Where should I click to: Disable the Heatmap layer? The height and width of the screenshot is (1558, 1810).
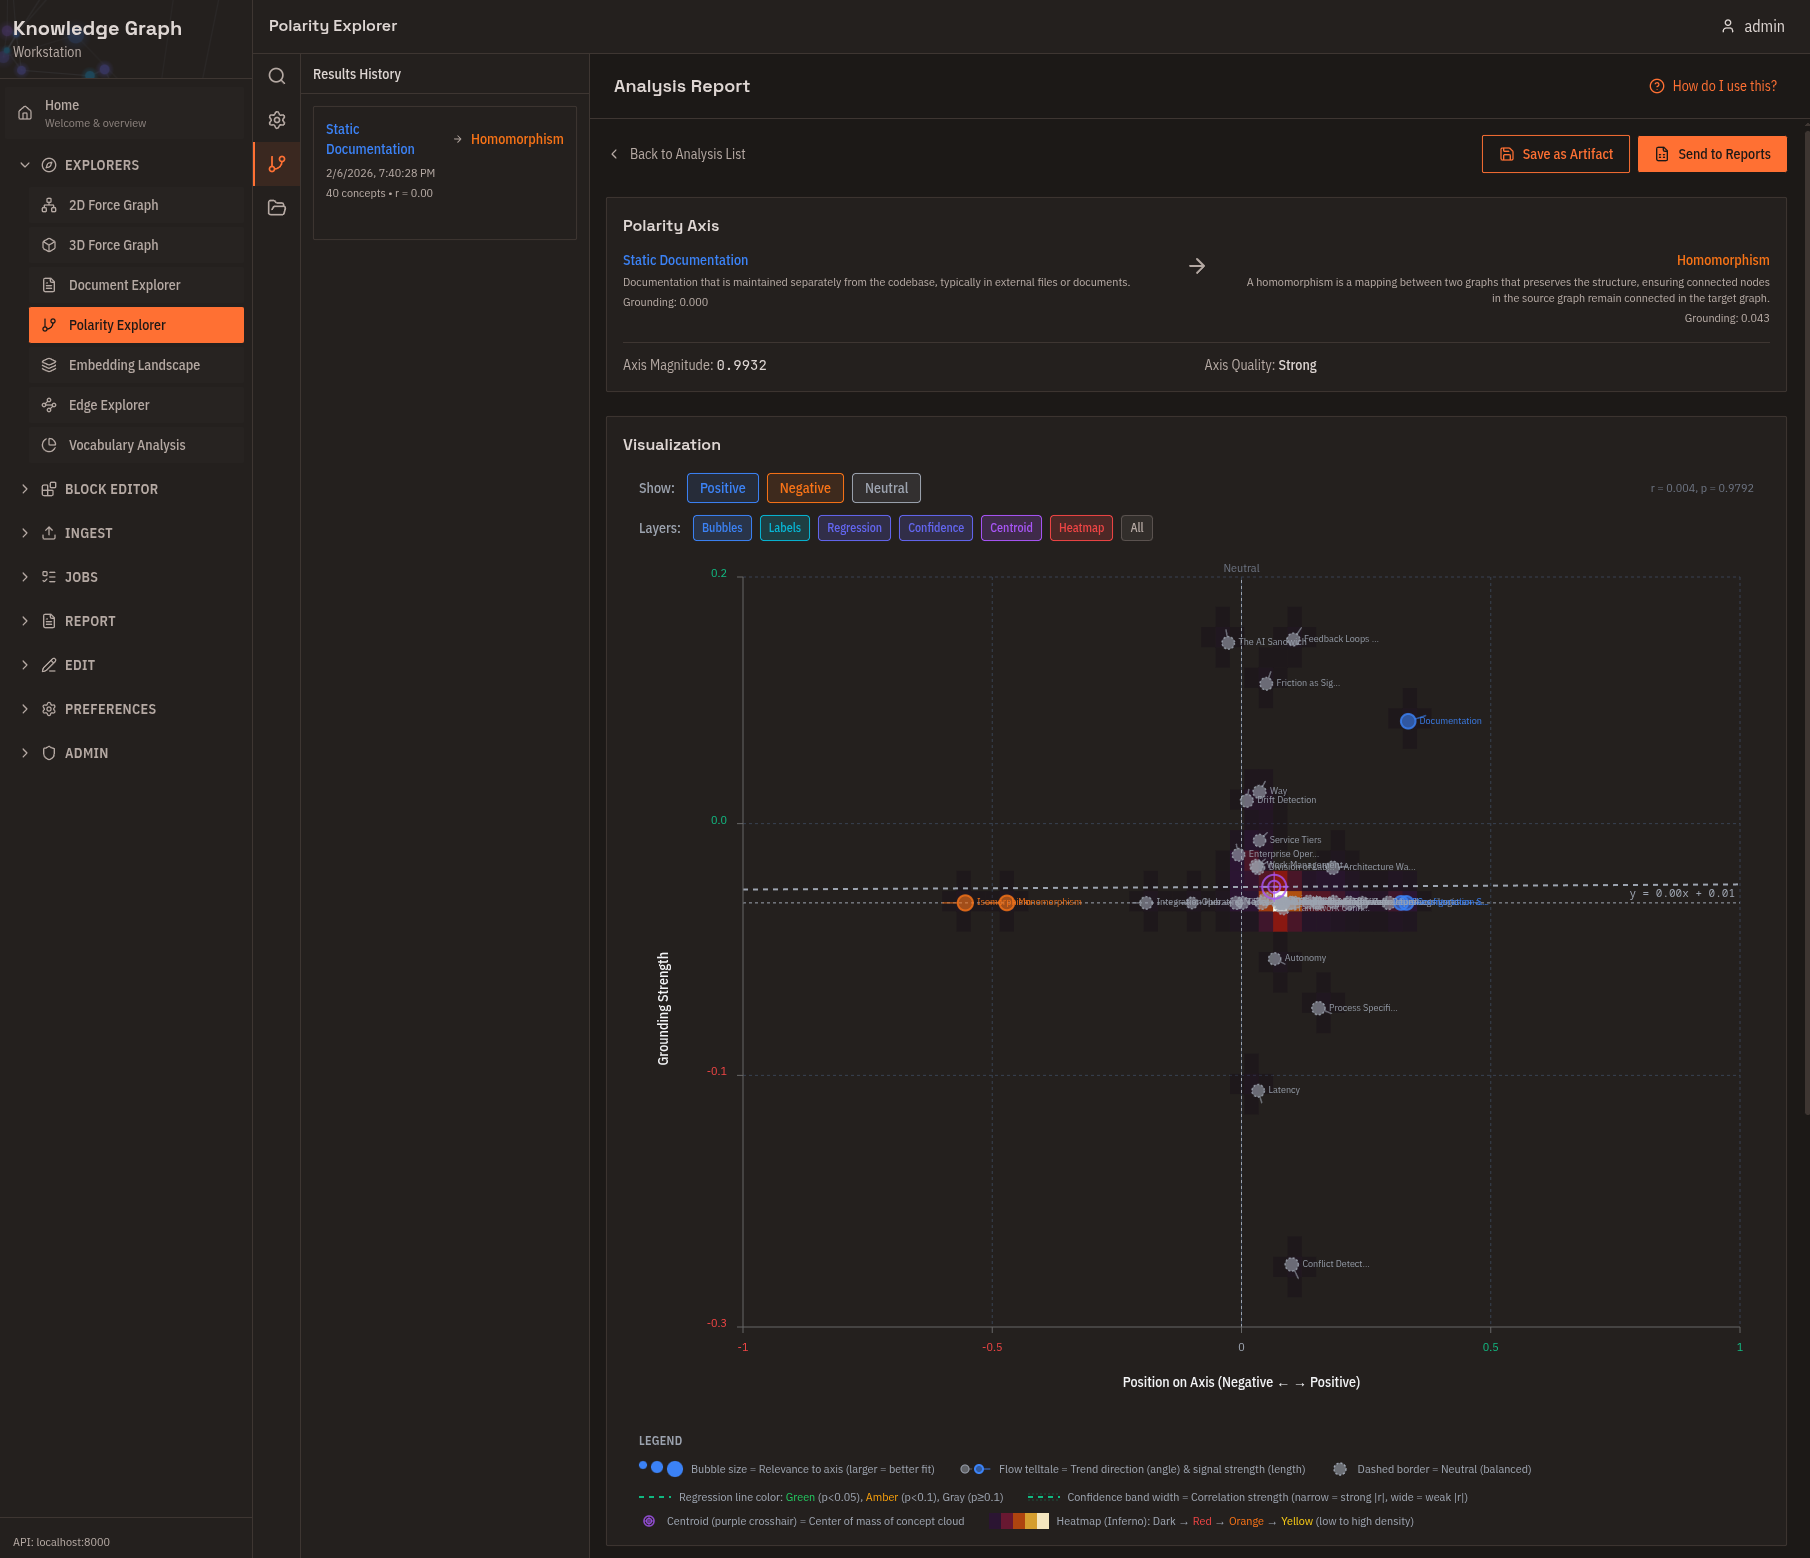pos(1080,528)
